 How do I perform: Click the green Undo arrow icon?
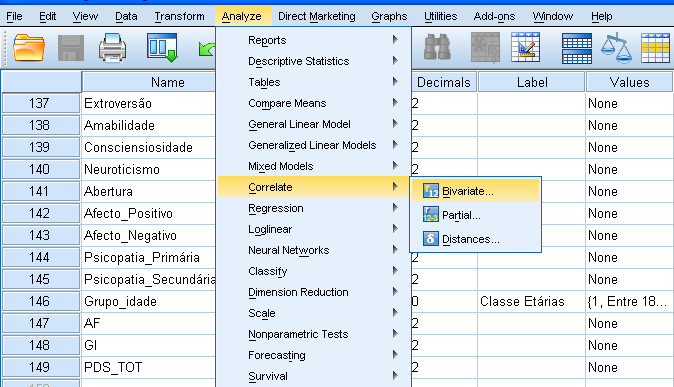click(x=207, y=49)
